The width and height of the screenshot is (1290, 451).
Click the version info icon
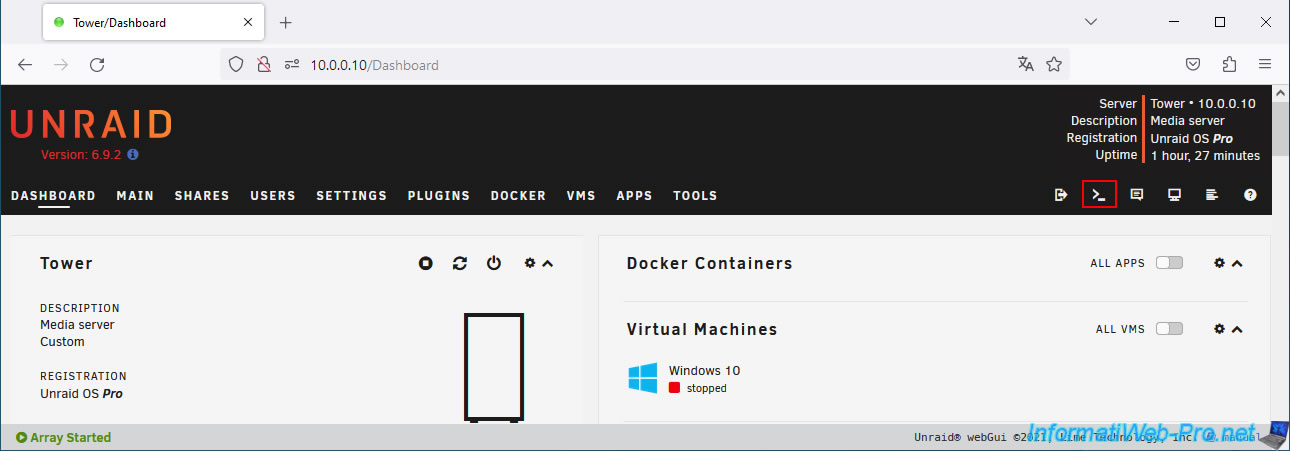(x=133, y=155)
